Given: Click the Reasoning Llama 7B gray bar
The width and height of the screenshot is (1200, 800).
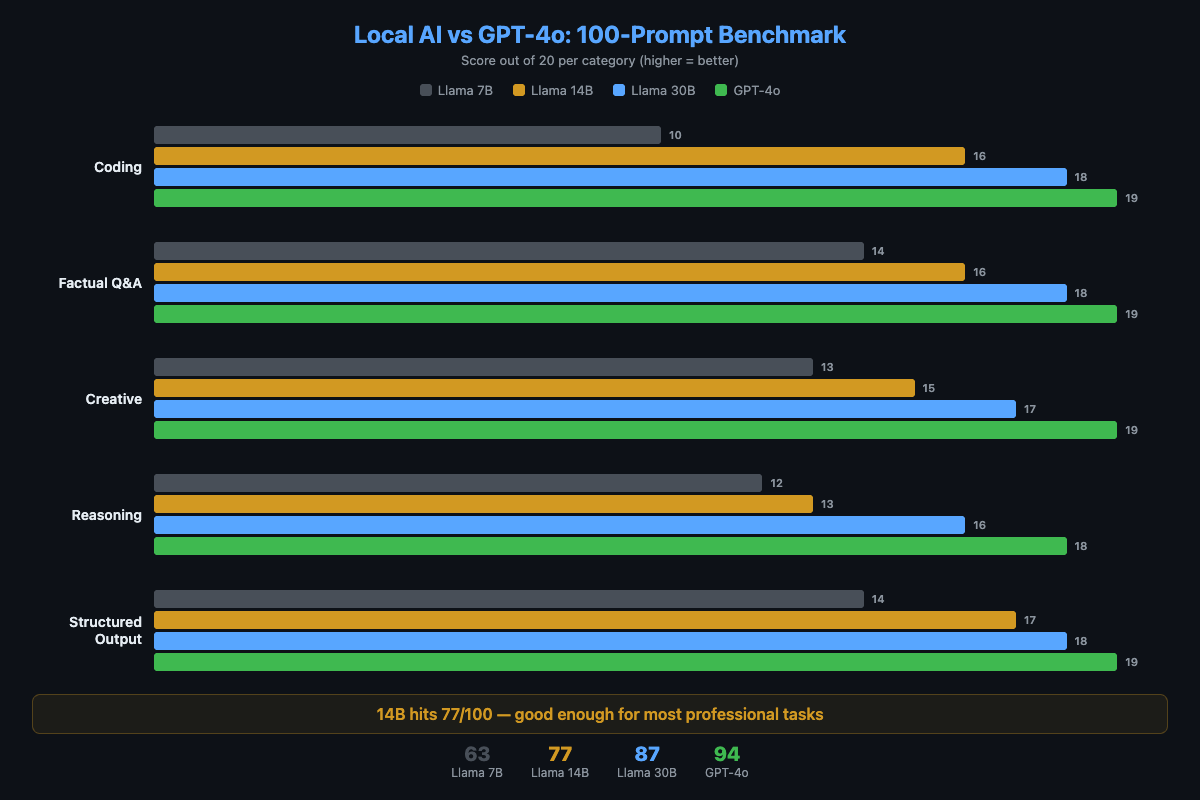Looking at the screenshot, I should point(458,483).
